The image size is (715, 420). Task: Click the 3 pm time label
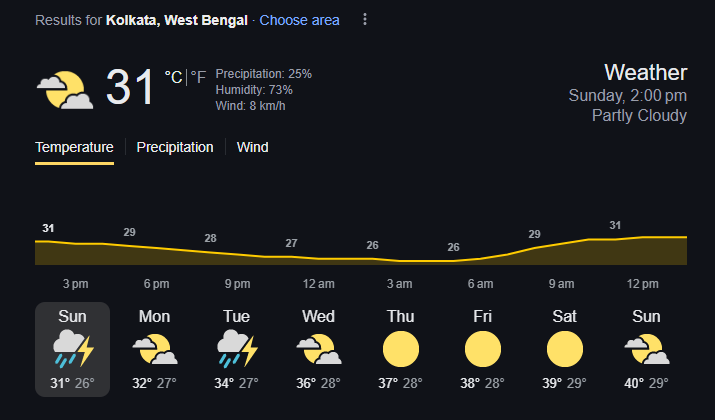(75, 283)
